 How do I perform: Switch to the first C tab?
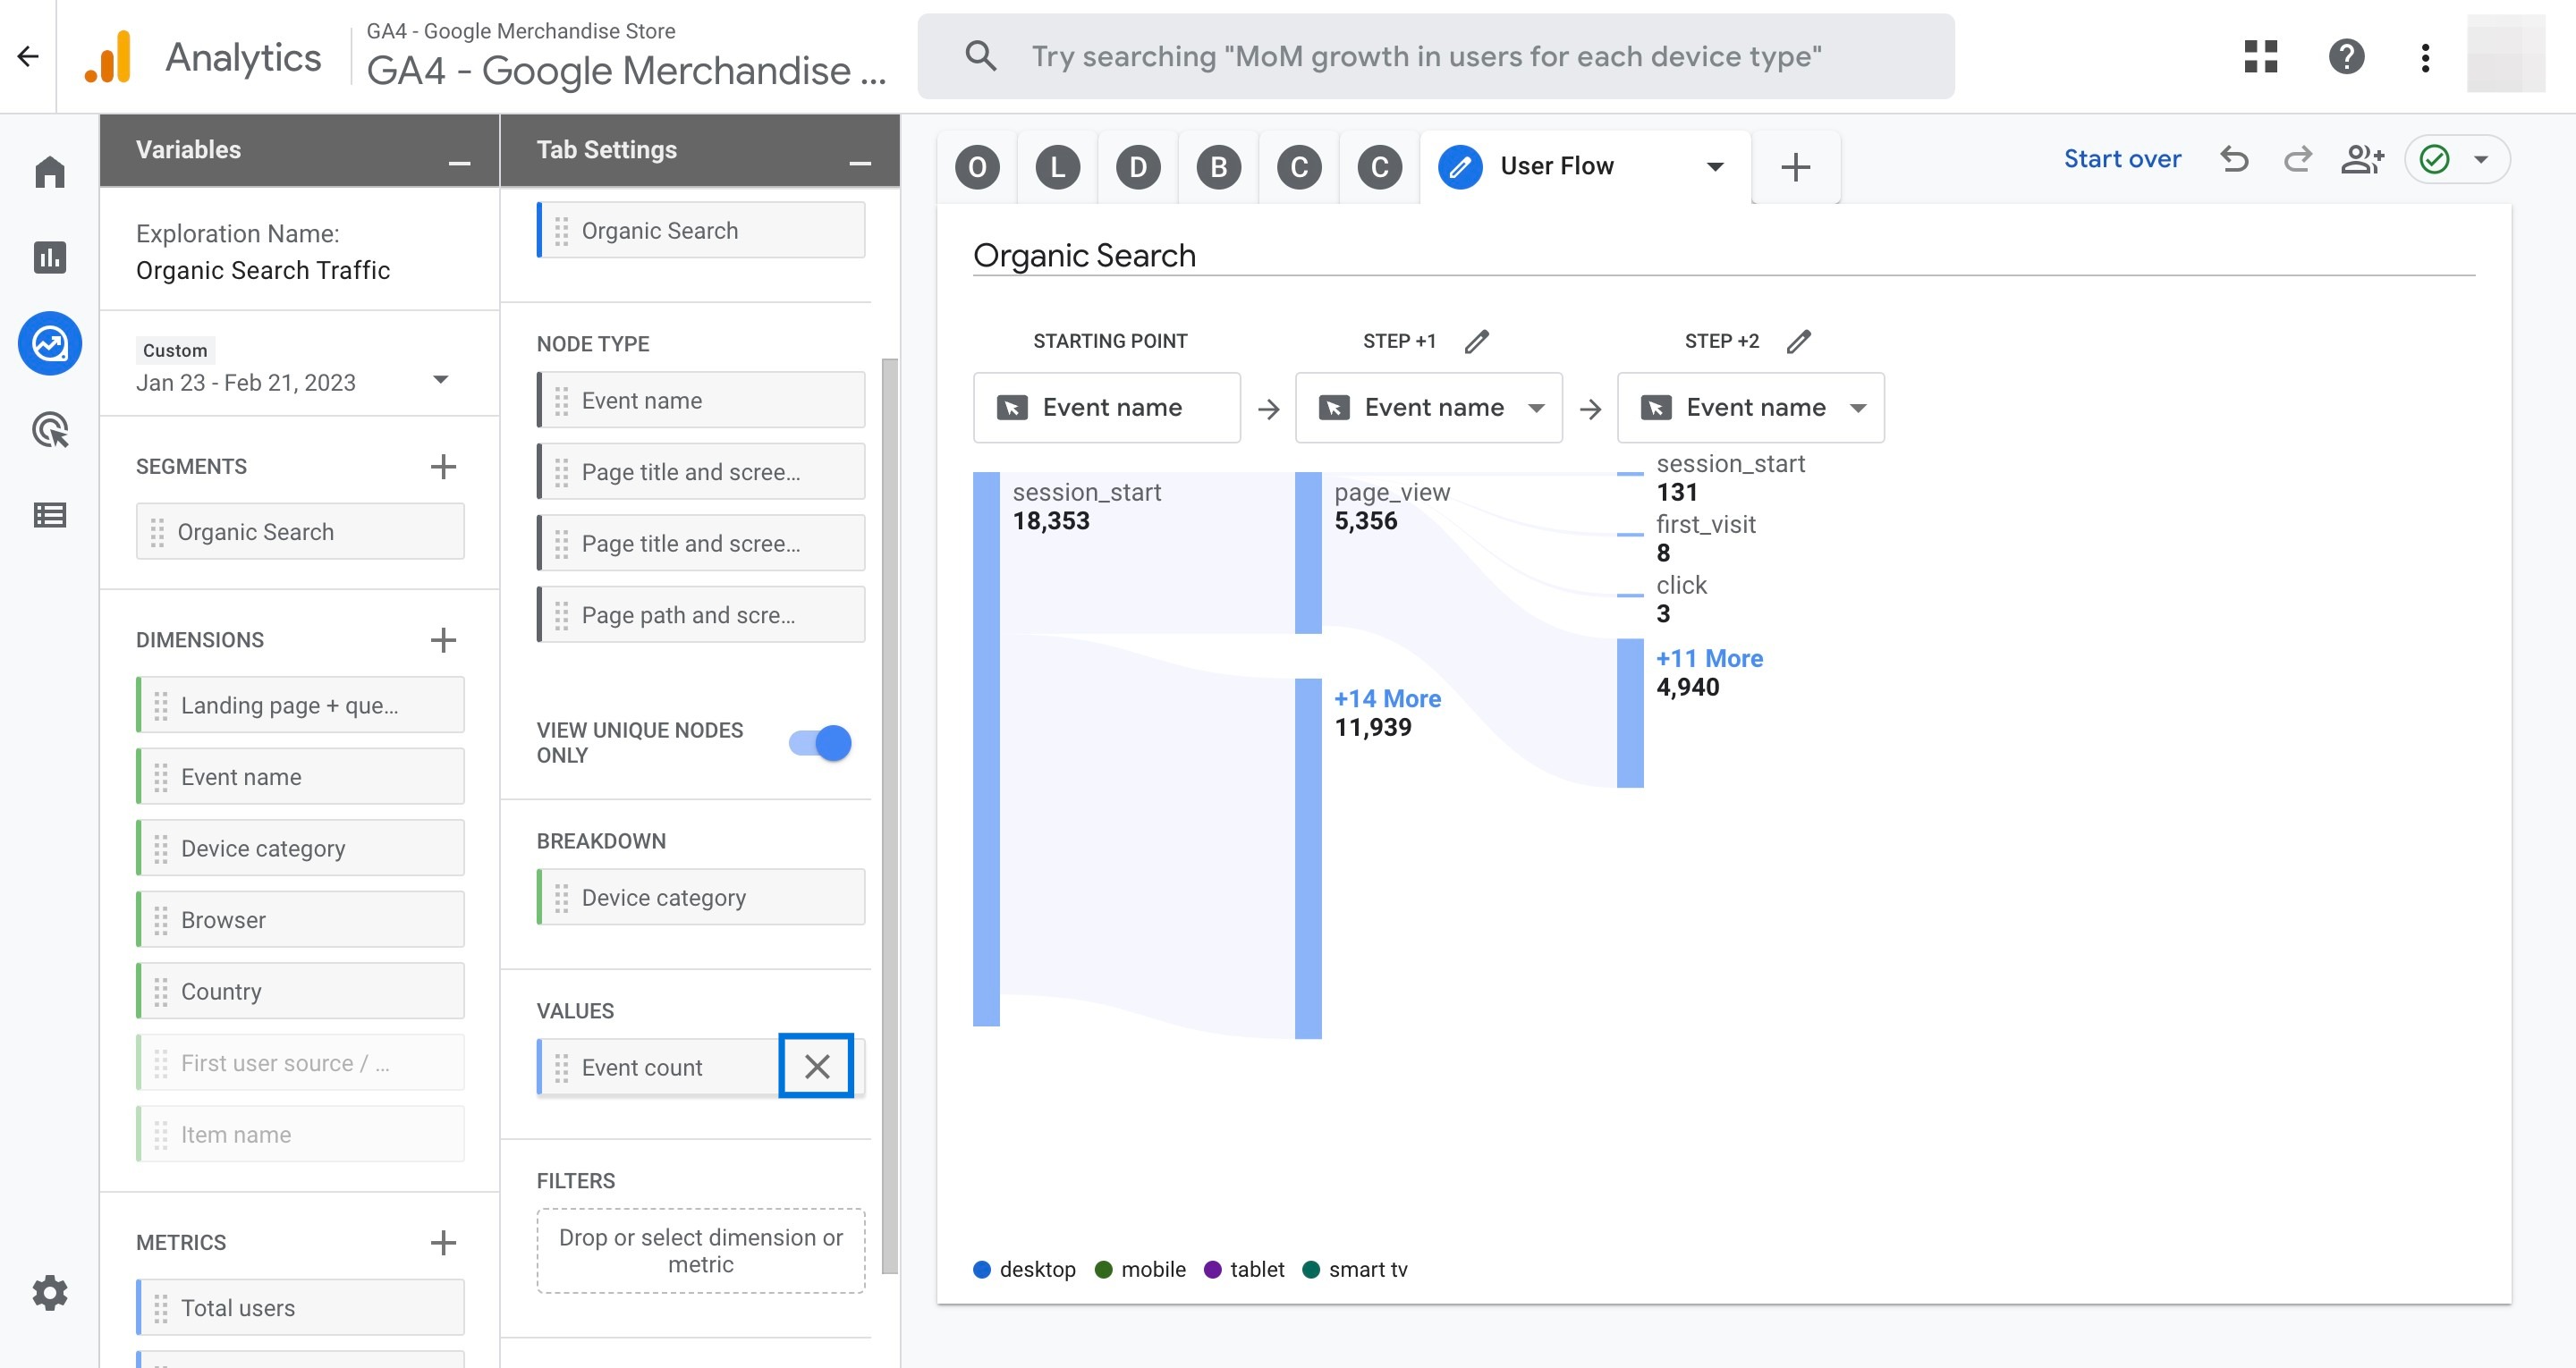coord(1299,167)
